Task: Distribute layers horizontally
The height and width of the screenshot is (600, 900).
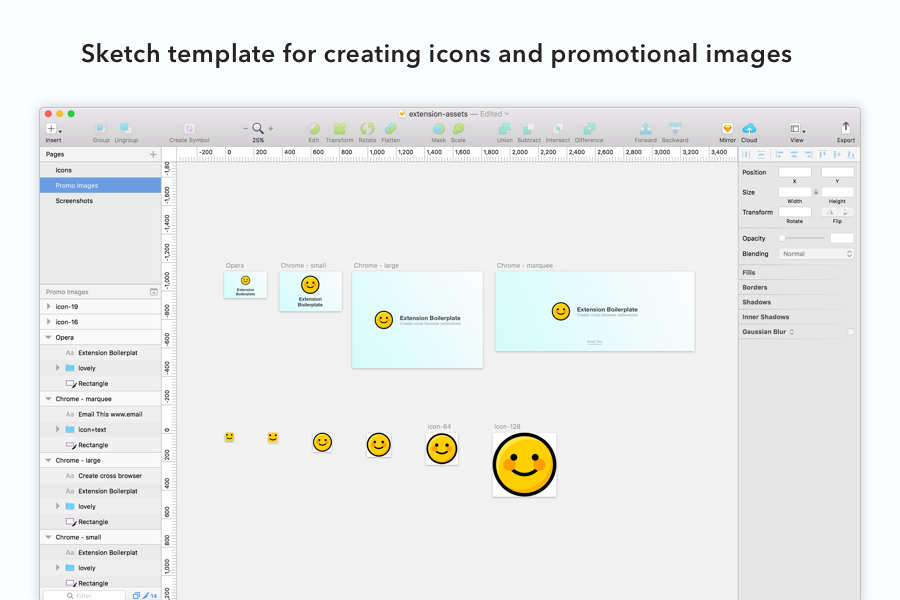Action: click(x=746, y=154)
